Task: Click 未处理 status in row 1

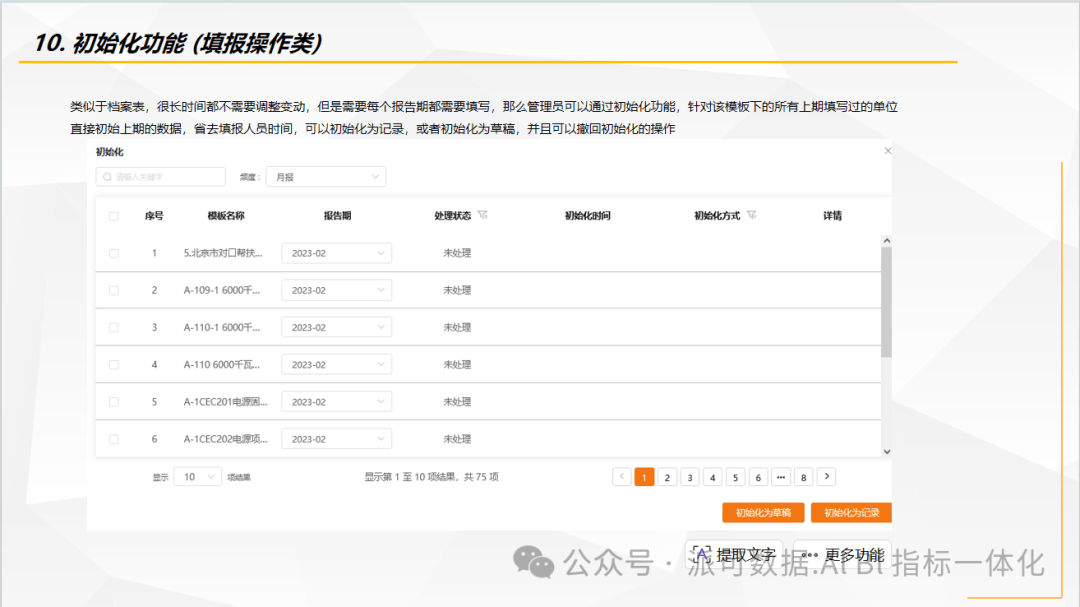Action: (x=457, y=253)
